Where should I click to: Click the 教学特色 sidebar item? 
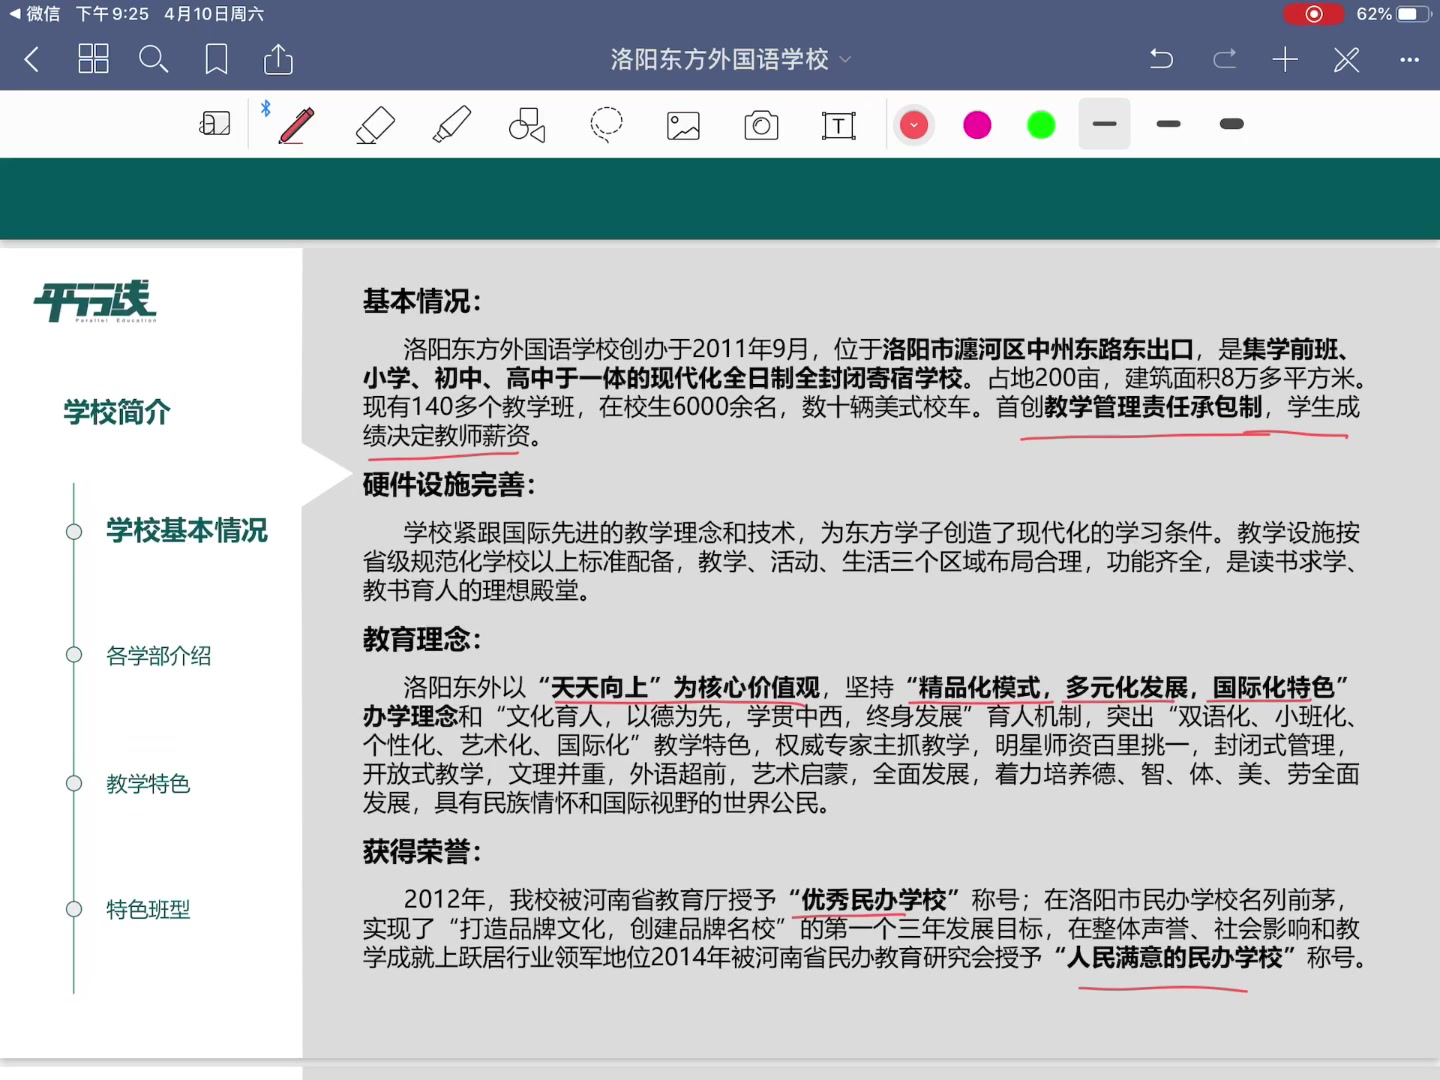148,783
